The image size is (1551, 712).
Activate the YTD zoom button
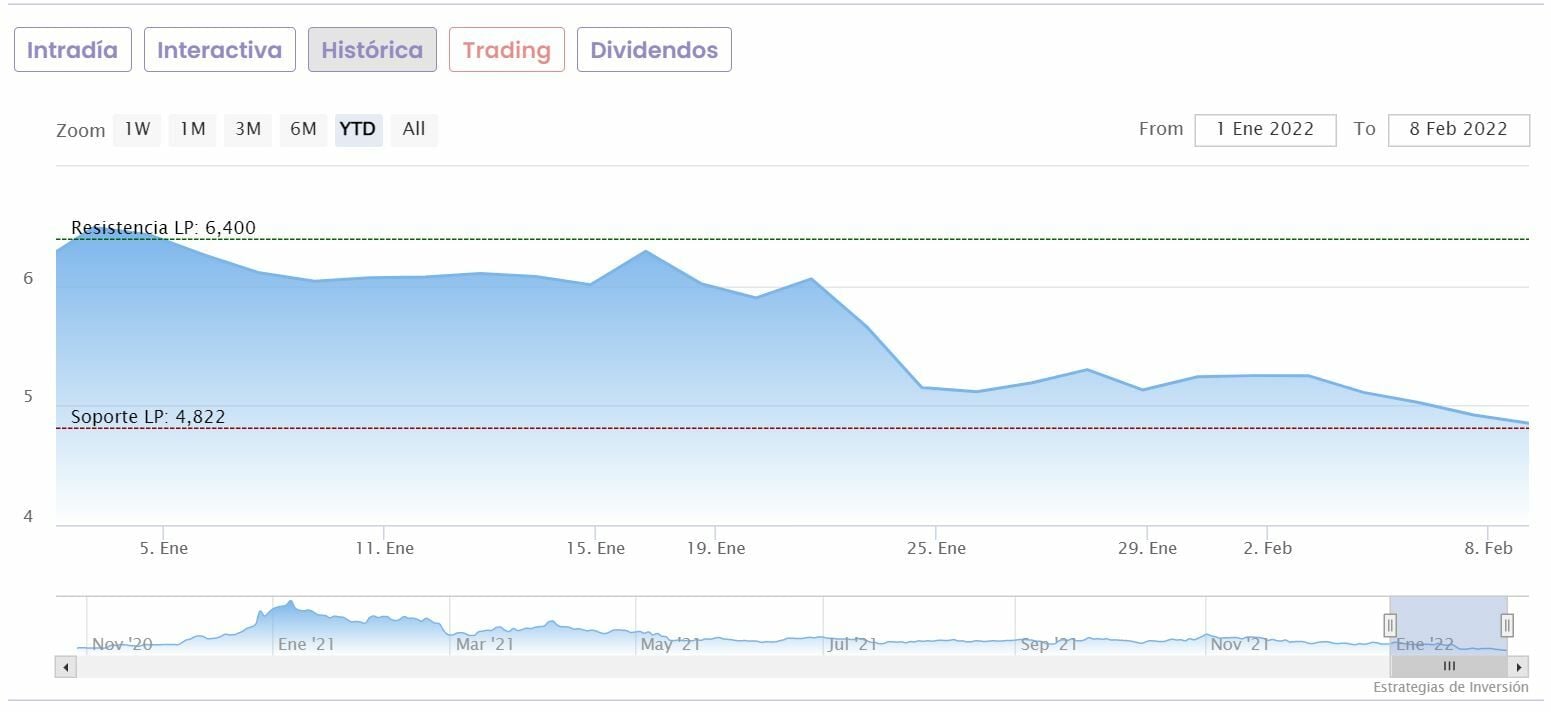[x=358, y=129]
